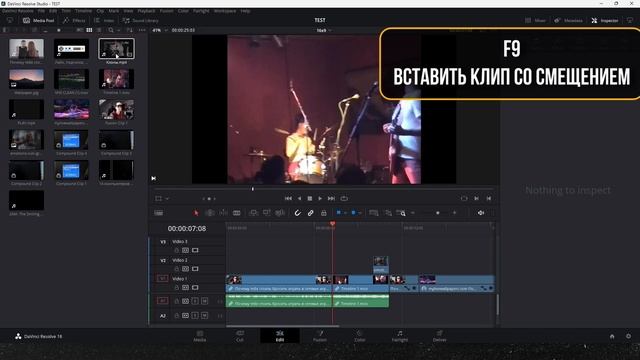The image size is (640, 360).
Task: Switch media pool to thumbnail view
Action: coord(89,30)
